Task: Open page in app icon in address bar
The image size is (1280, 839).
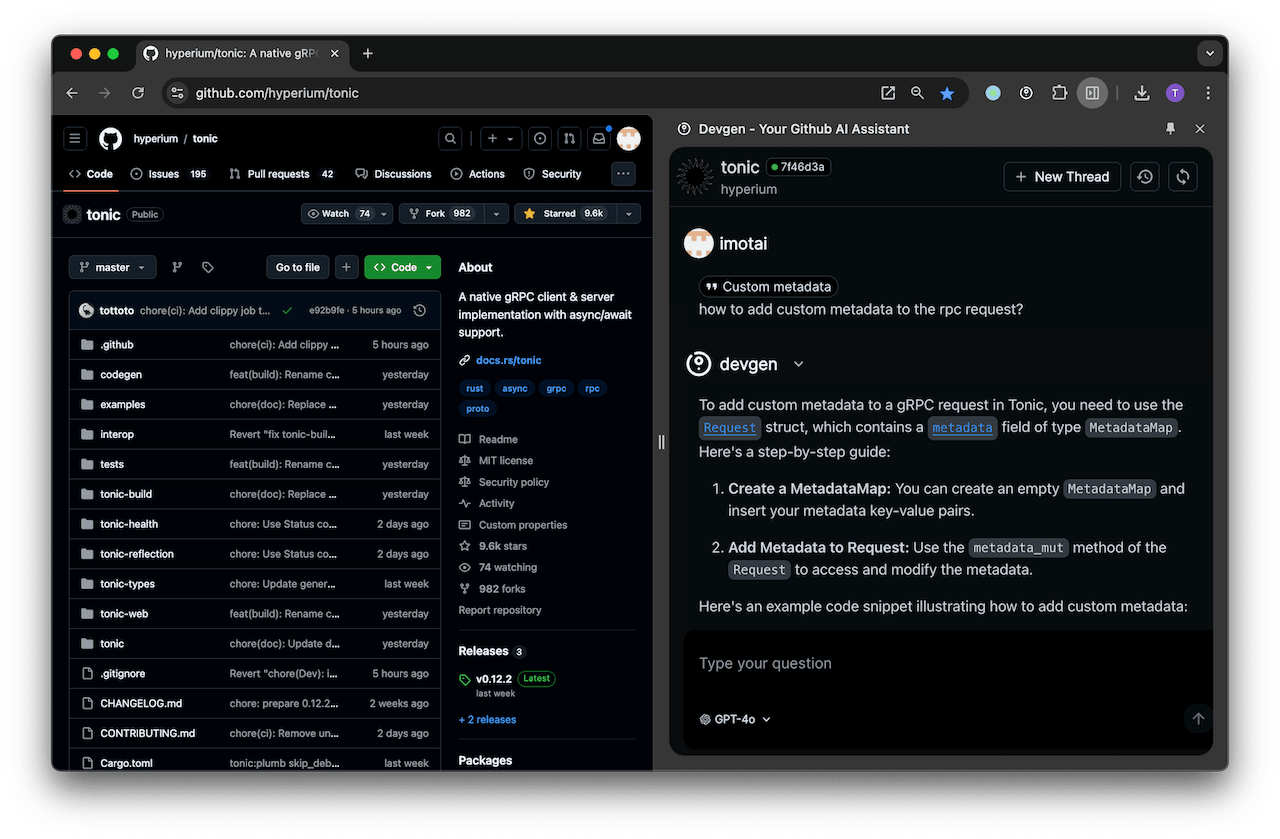Action: 887,93
